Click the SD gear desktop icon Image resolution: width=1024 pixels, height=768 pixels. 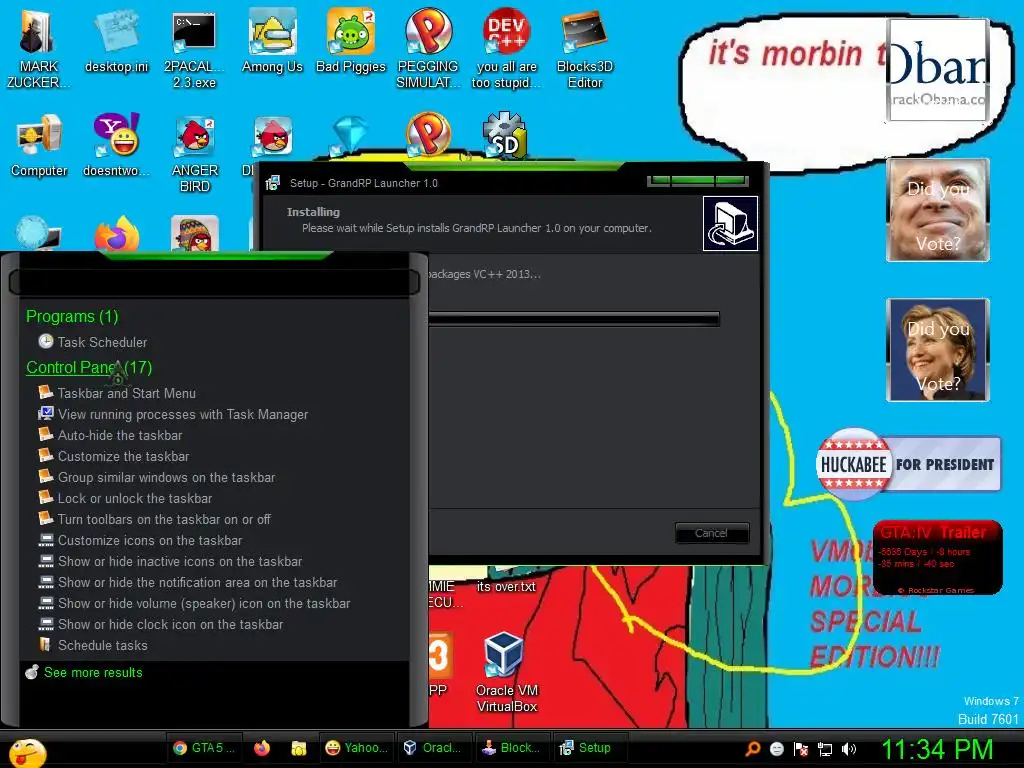[505, 136]
